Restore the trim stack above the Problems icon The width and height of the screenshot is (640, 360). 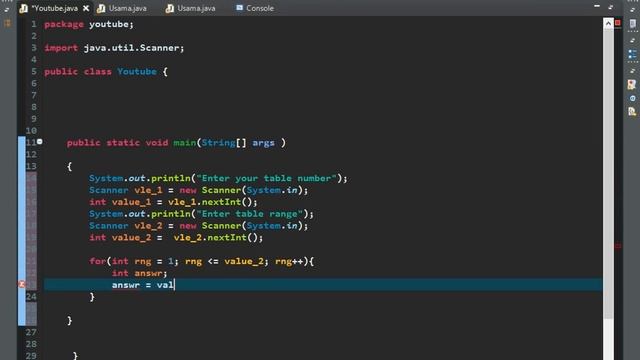click(x=632, y=71)
